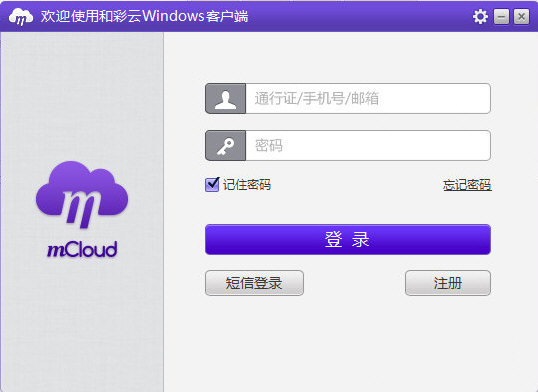Image resolution: width=538 pixels, height=392 pixels.
Task: Click the empty purple title bar area
Action: point(360,16)
